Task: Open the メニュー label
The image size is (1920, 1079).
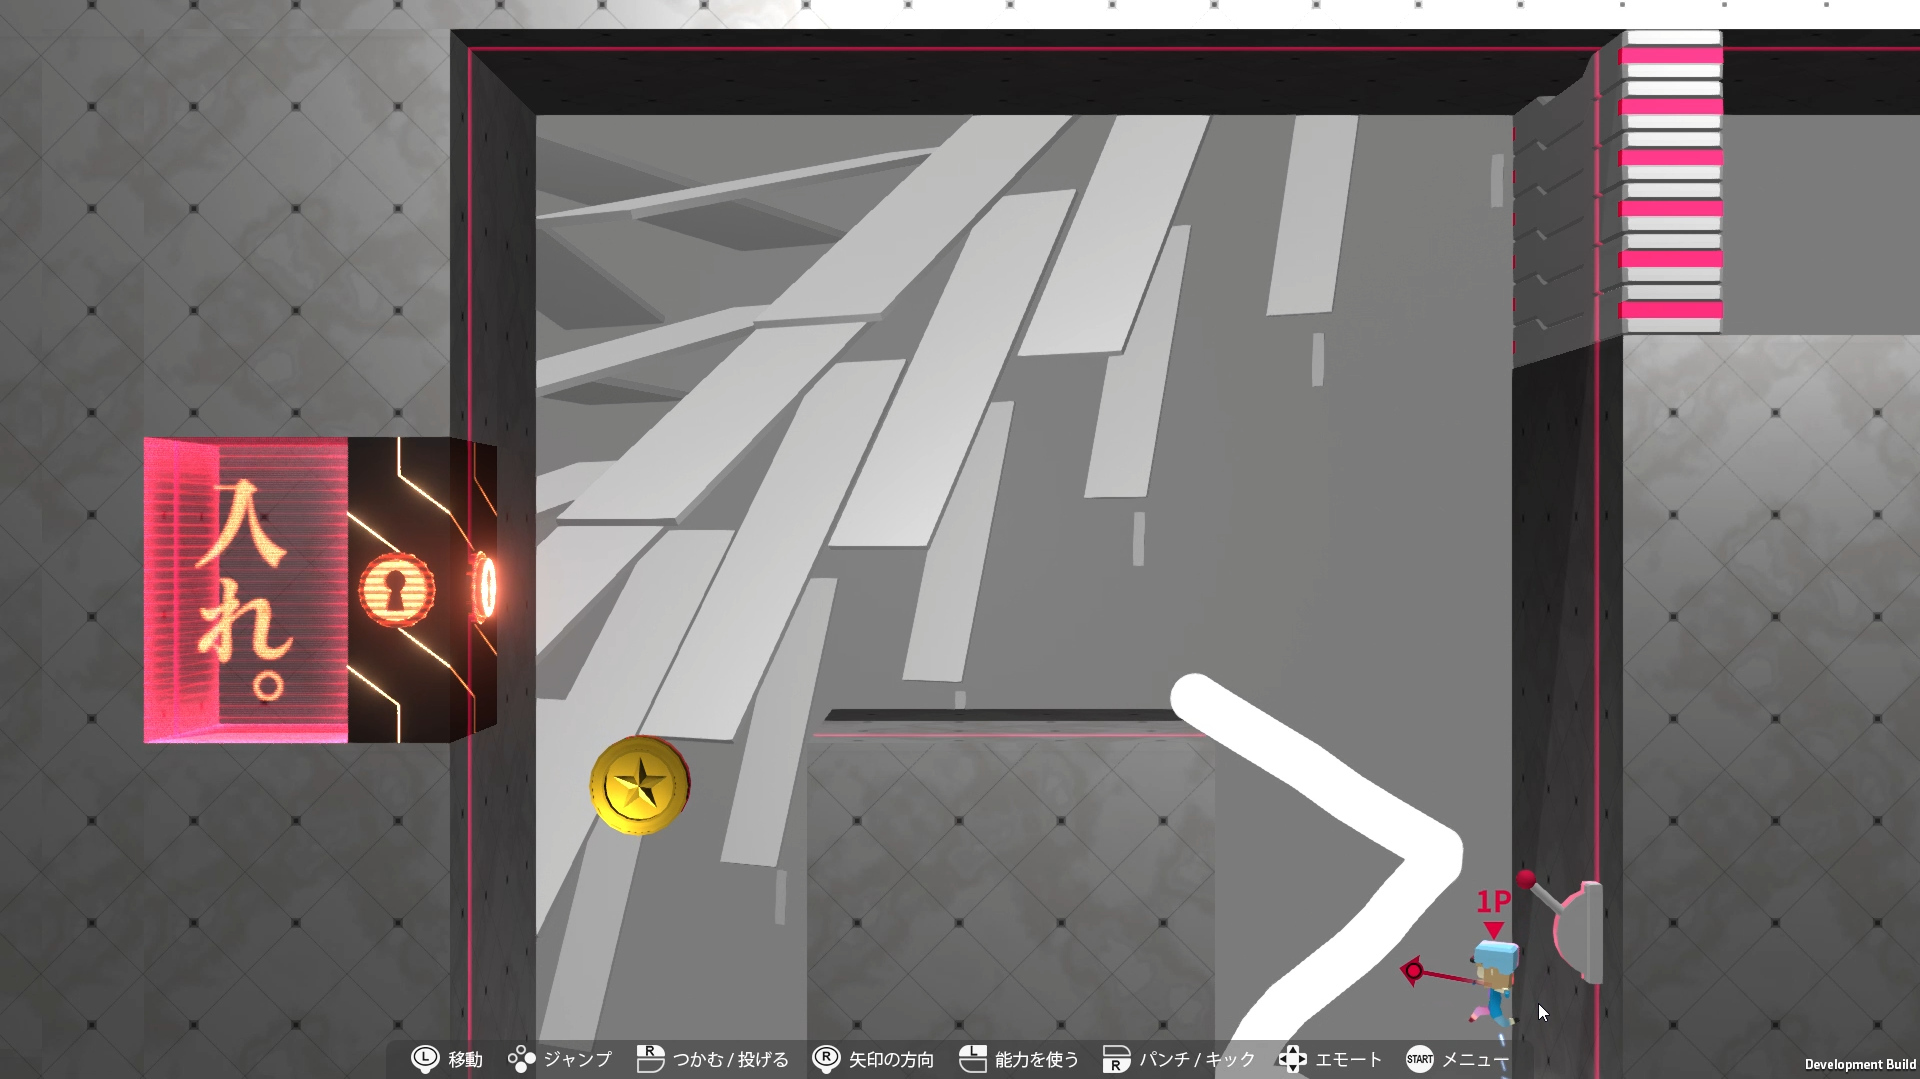Action: pyautogui.click(x=1476, y=1060)
